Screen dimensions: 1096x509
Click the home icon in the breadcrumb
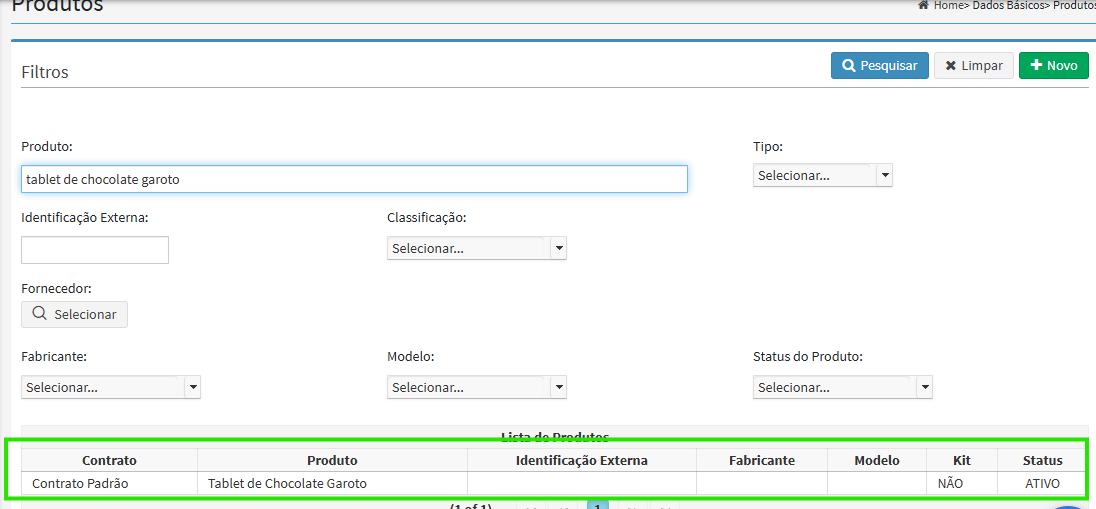tap(923, 5)
